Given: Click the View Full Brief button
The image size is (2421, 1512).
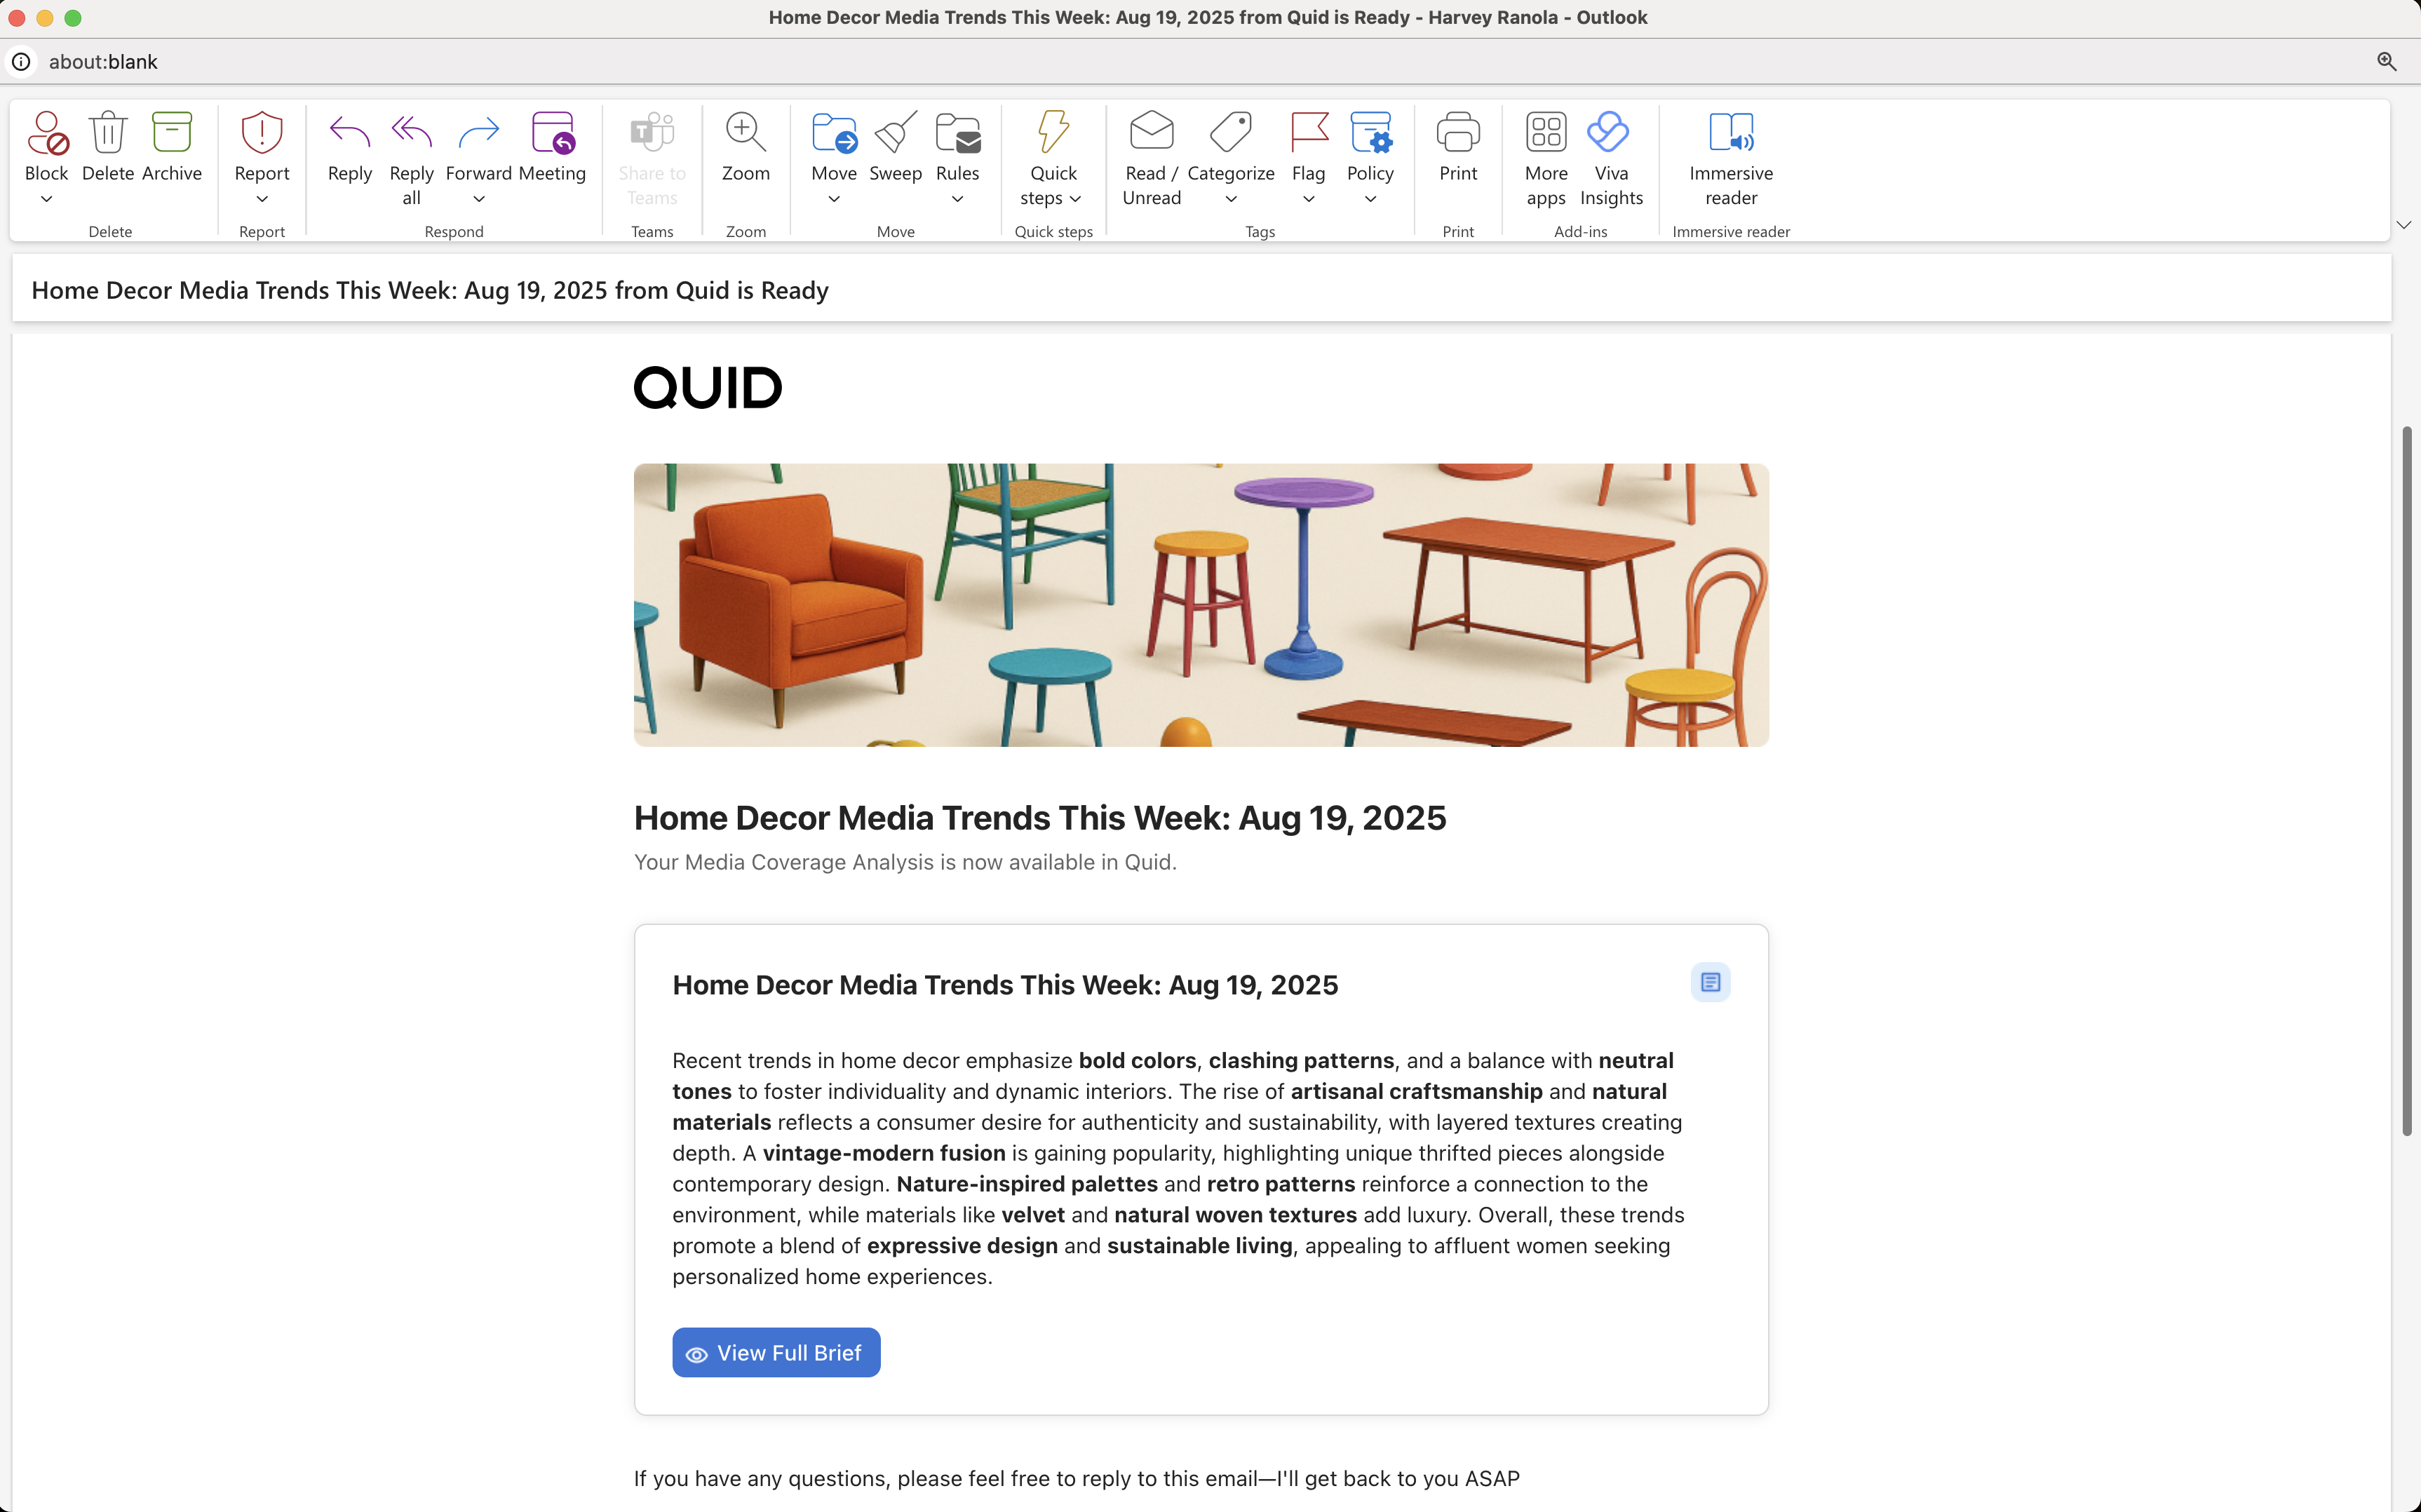Looking at the screenshot, I should (776, 1352).
